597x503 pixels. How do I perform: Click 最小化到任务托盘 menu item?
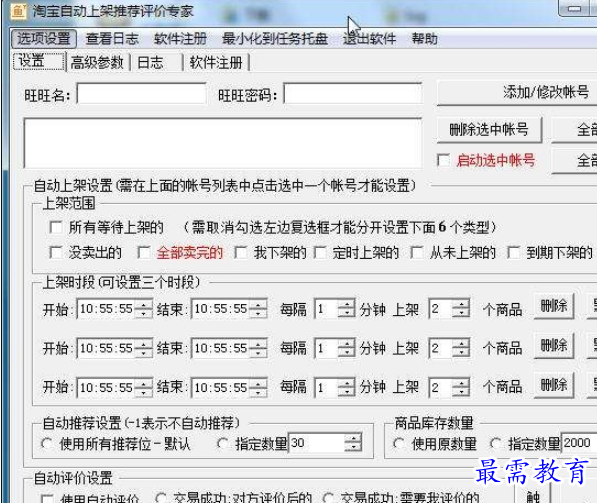point(275,39)
